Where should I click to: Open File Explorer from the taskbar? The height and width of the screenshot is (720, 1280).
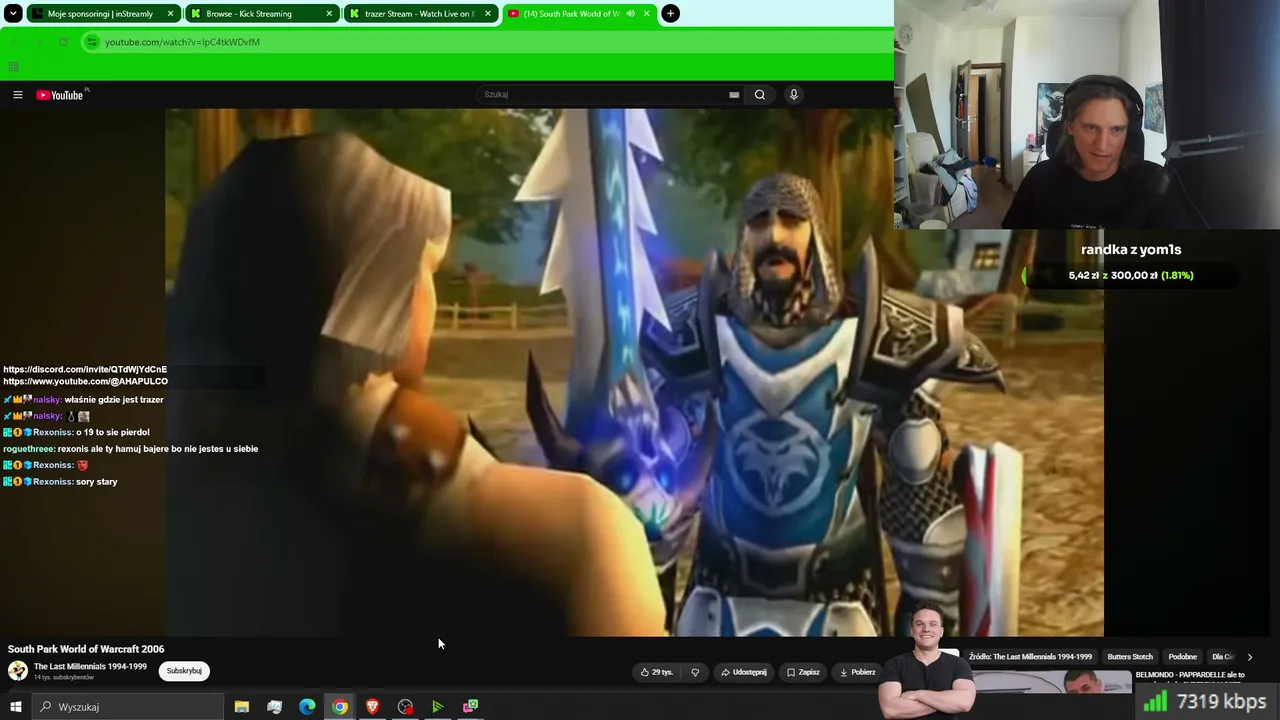click(242, 707)
